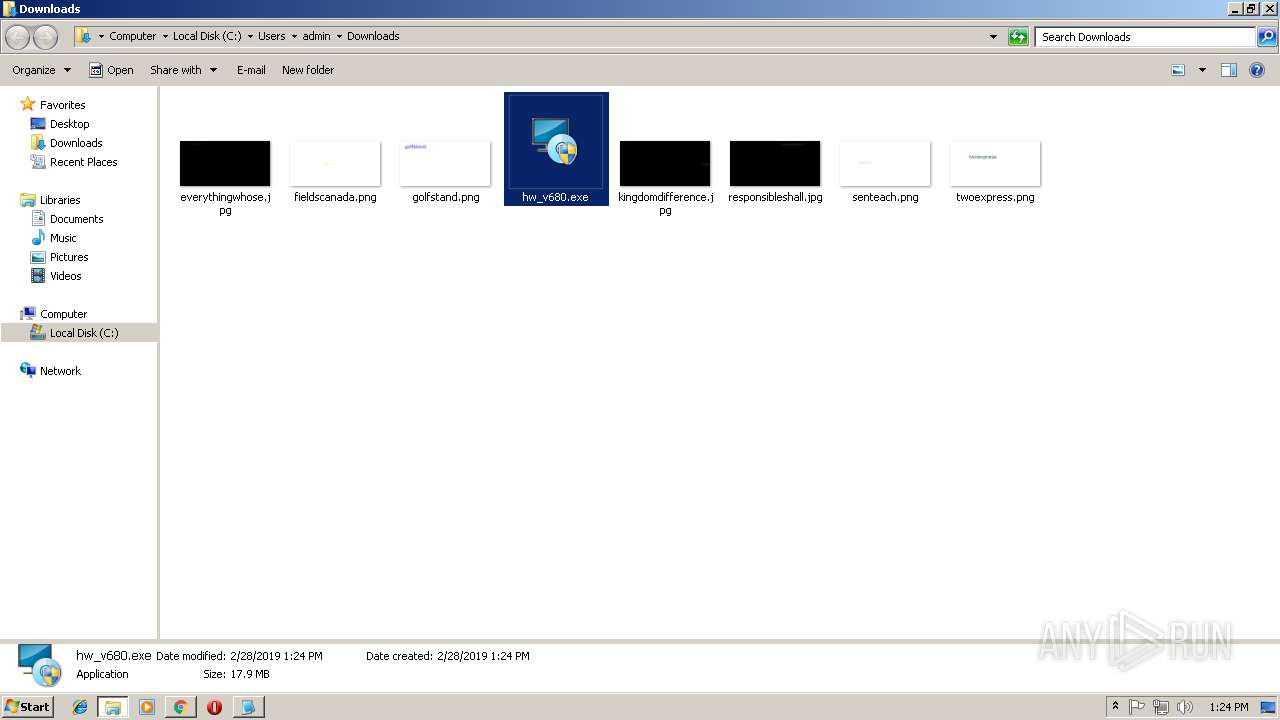Select kingdomdifference.jpg thumbnail
1280x720 pixels.
coord(665,163)
